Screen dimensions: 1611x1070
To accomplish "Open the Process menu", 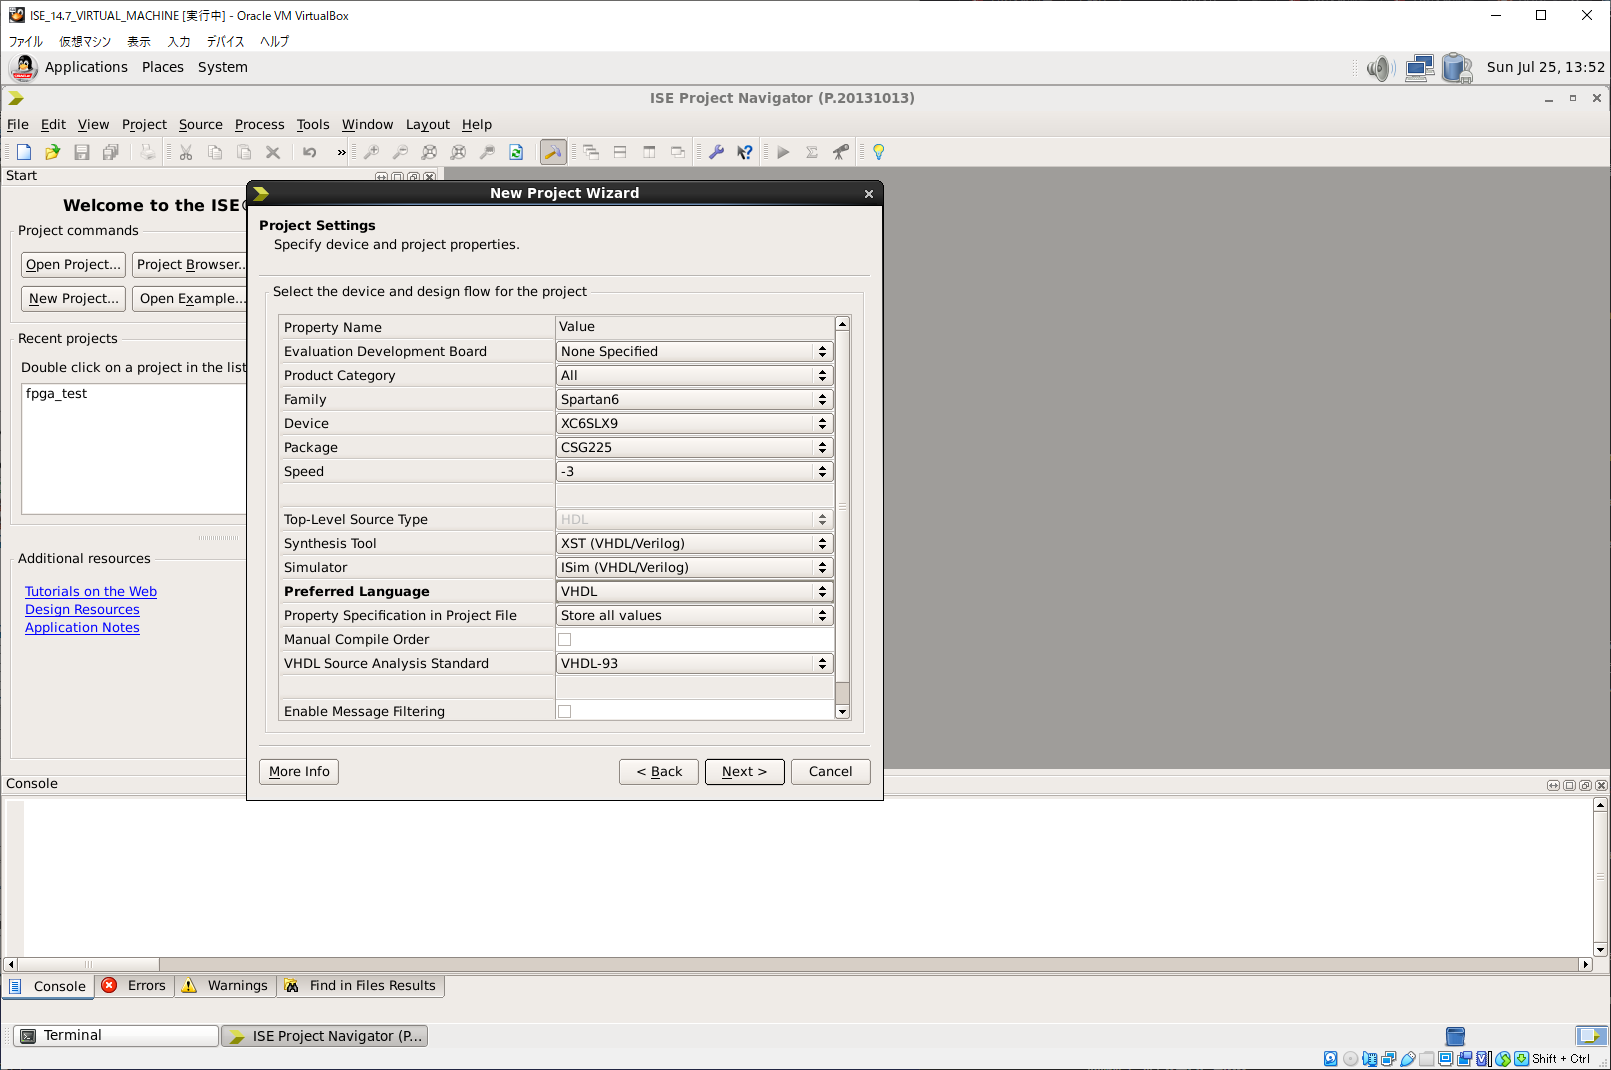I will click(x=260, y=124).
